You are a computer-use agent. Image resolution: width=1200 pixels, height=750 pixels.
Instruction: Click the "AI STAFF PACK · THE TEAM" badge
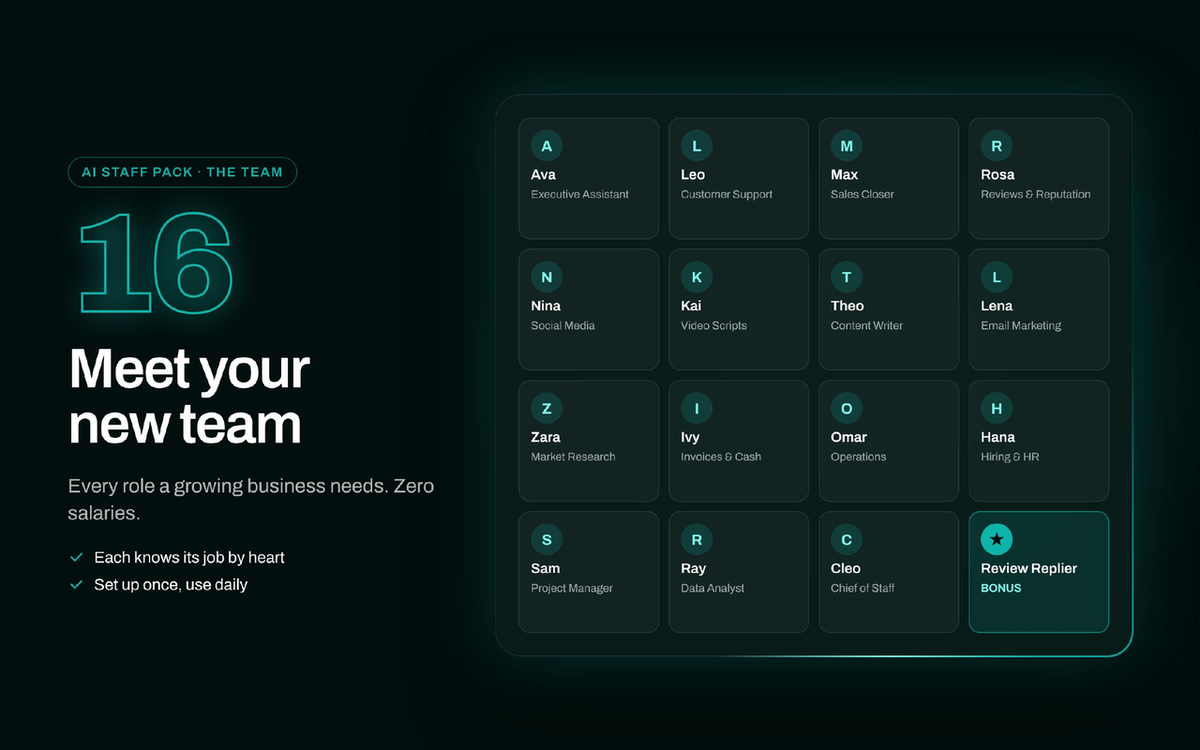[182, 172]
